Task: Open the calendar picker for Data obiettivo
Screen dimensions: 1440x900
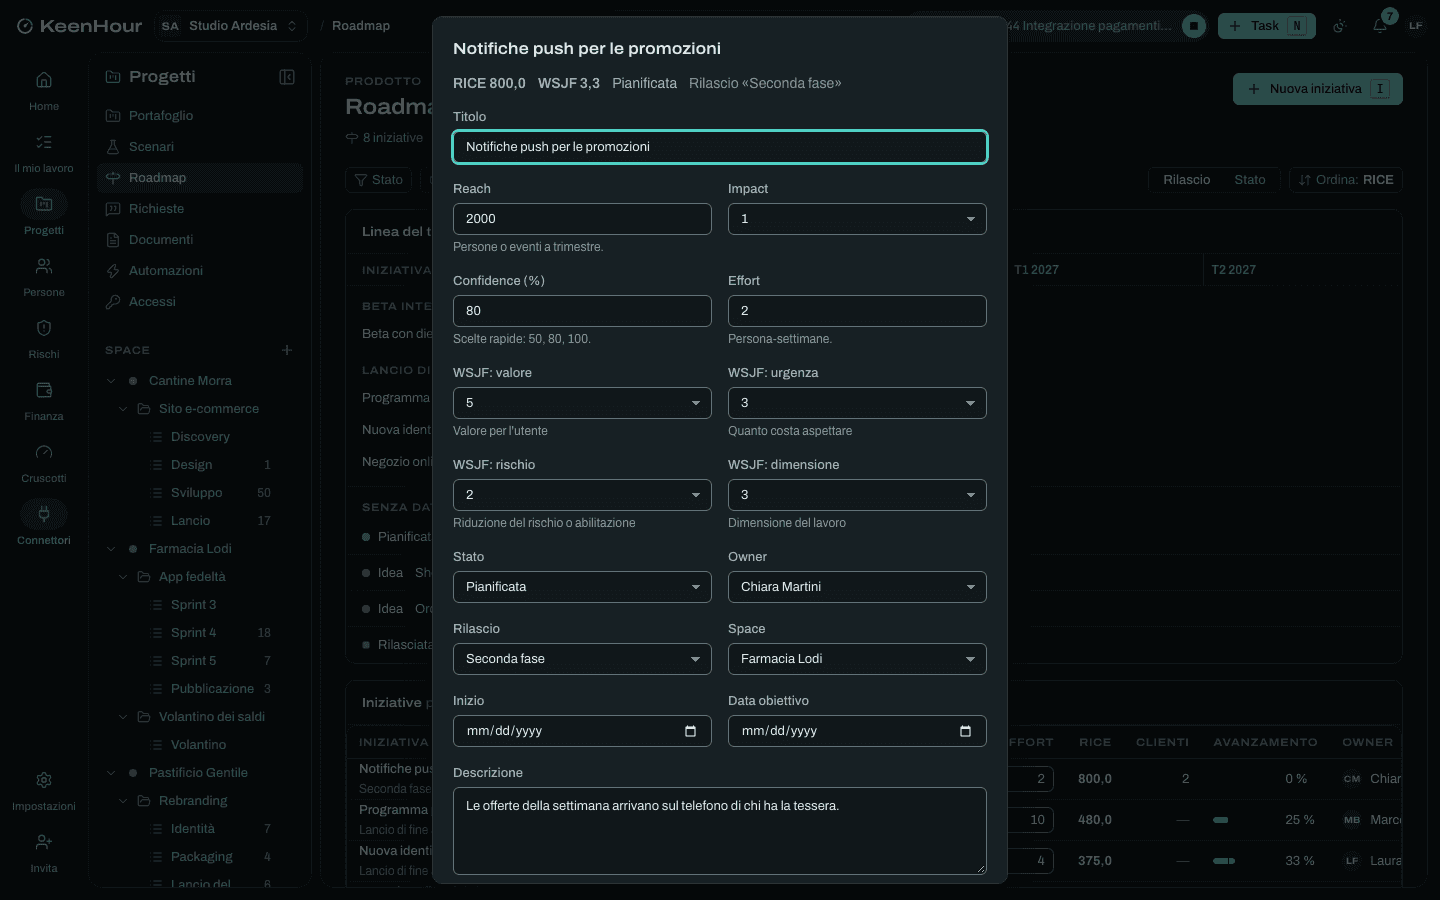Action: (x=965, y=731)
